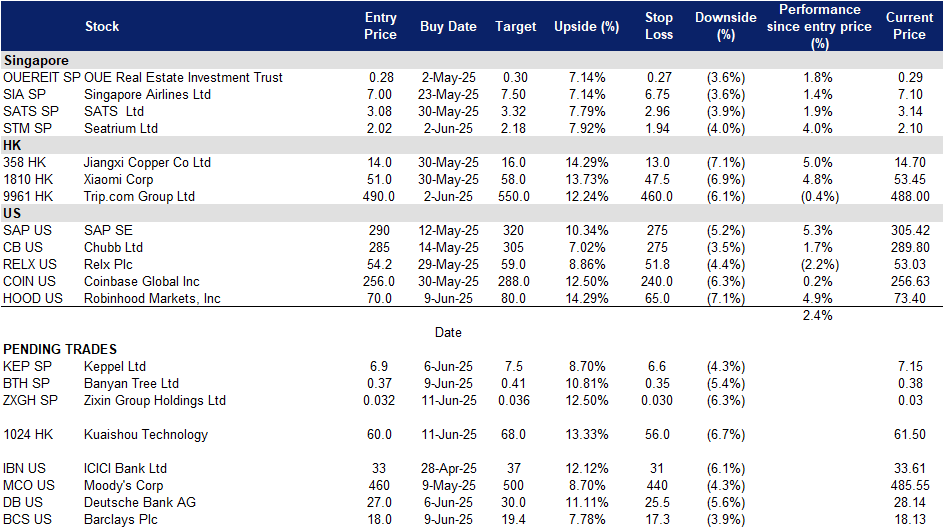The width and height of the screenshot is (943, 528).
Task: Click the Keppel Ltd name cell
Action: 115,366
